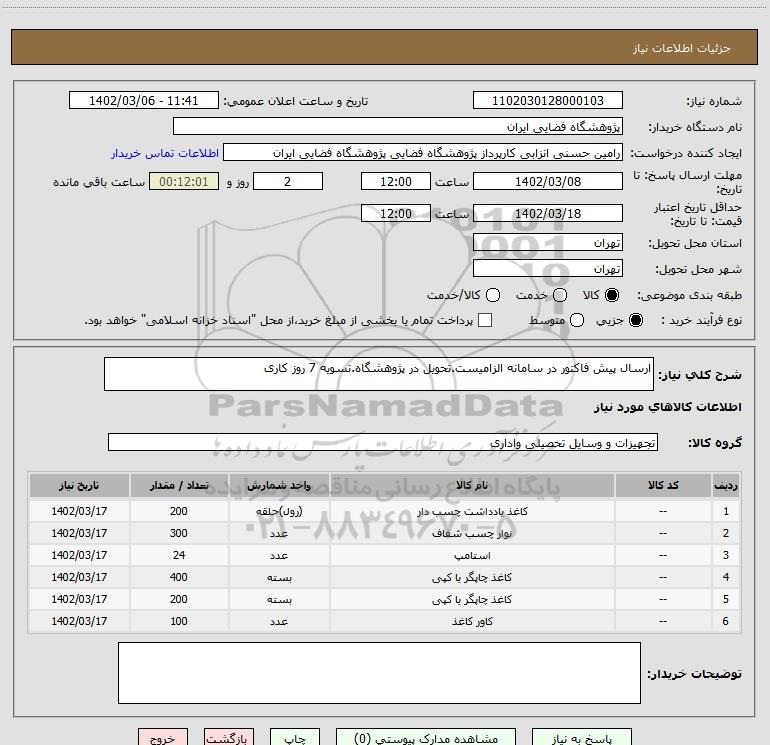This screenshot has height=745, width=770.
Task: Click unit بسته in row 5
Action: click(x=279, y=599)
